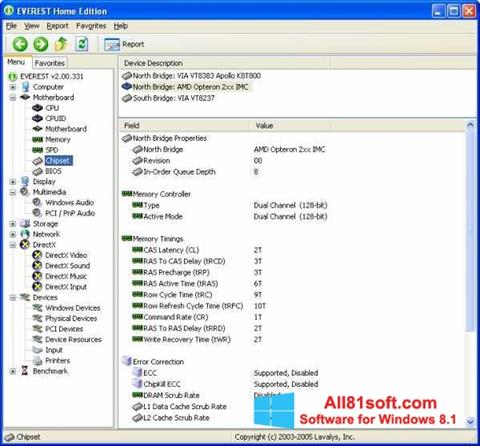480x446 pixels.
Task: Expand the Storage tree node
Action: (13, 224)
